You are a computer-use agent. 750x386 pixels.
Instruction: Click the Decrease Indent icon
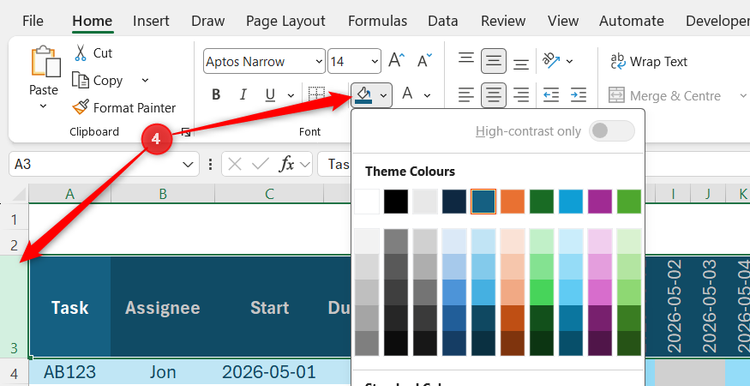[551, 95]
